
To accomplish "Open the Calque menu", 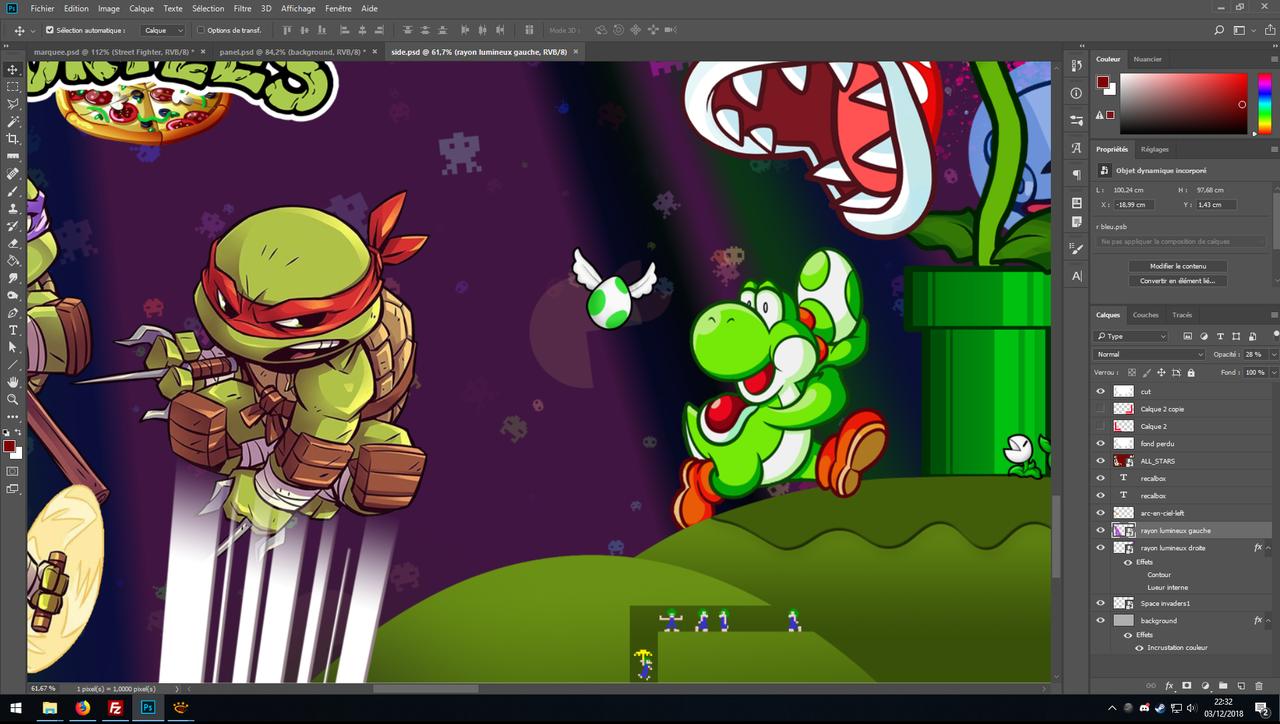I will point(142,8).
